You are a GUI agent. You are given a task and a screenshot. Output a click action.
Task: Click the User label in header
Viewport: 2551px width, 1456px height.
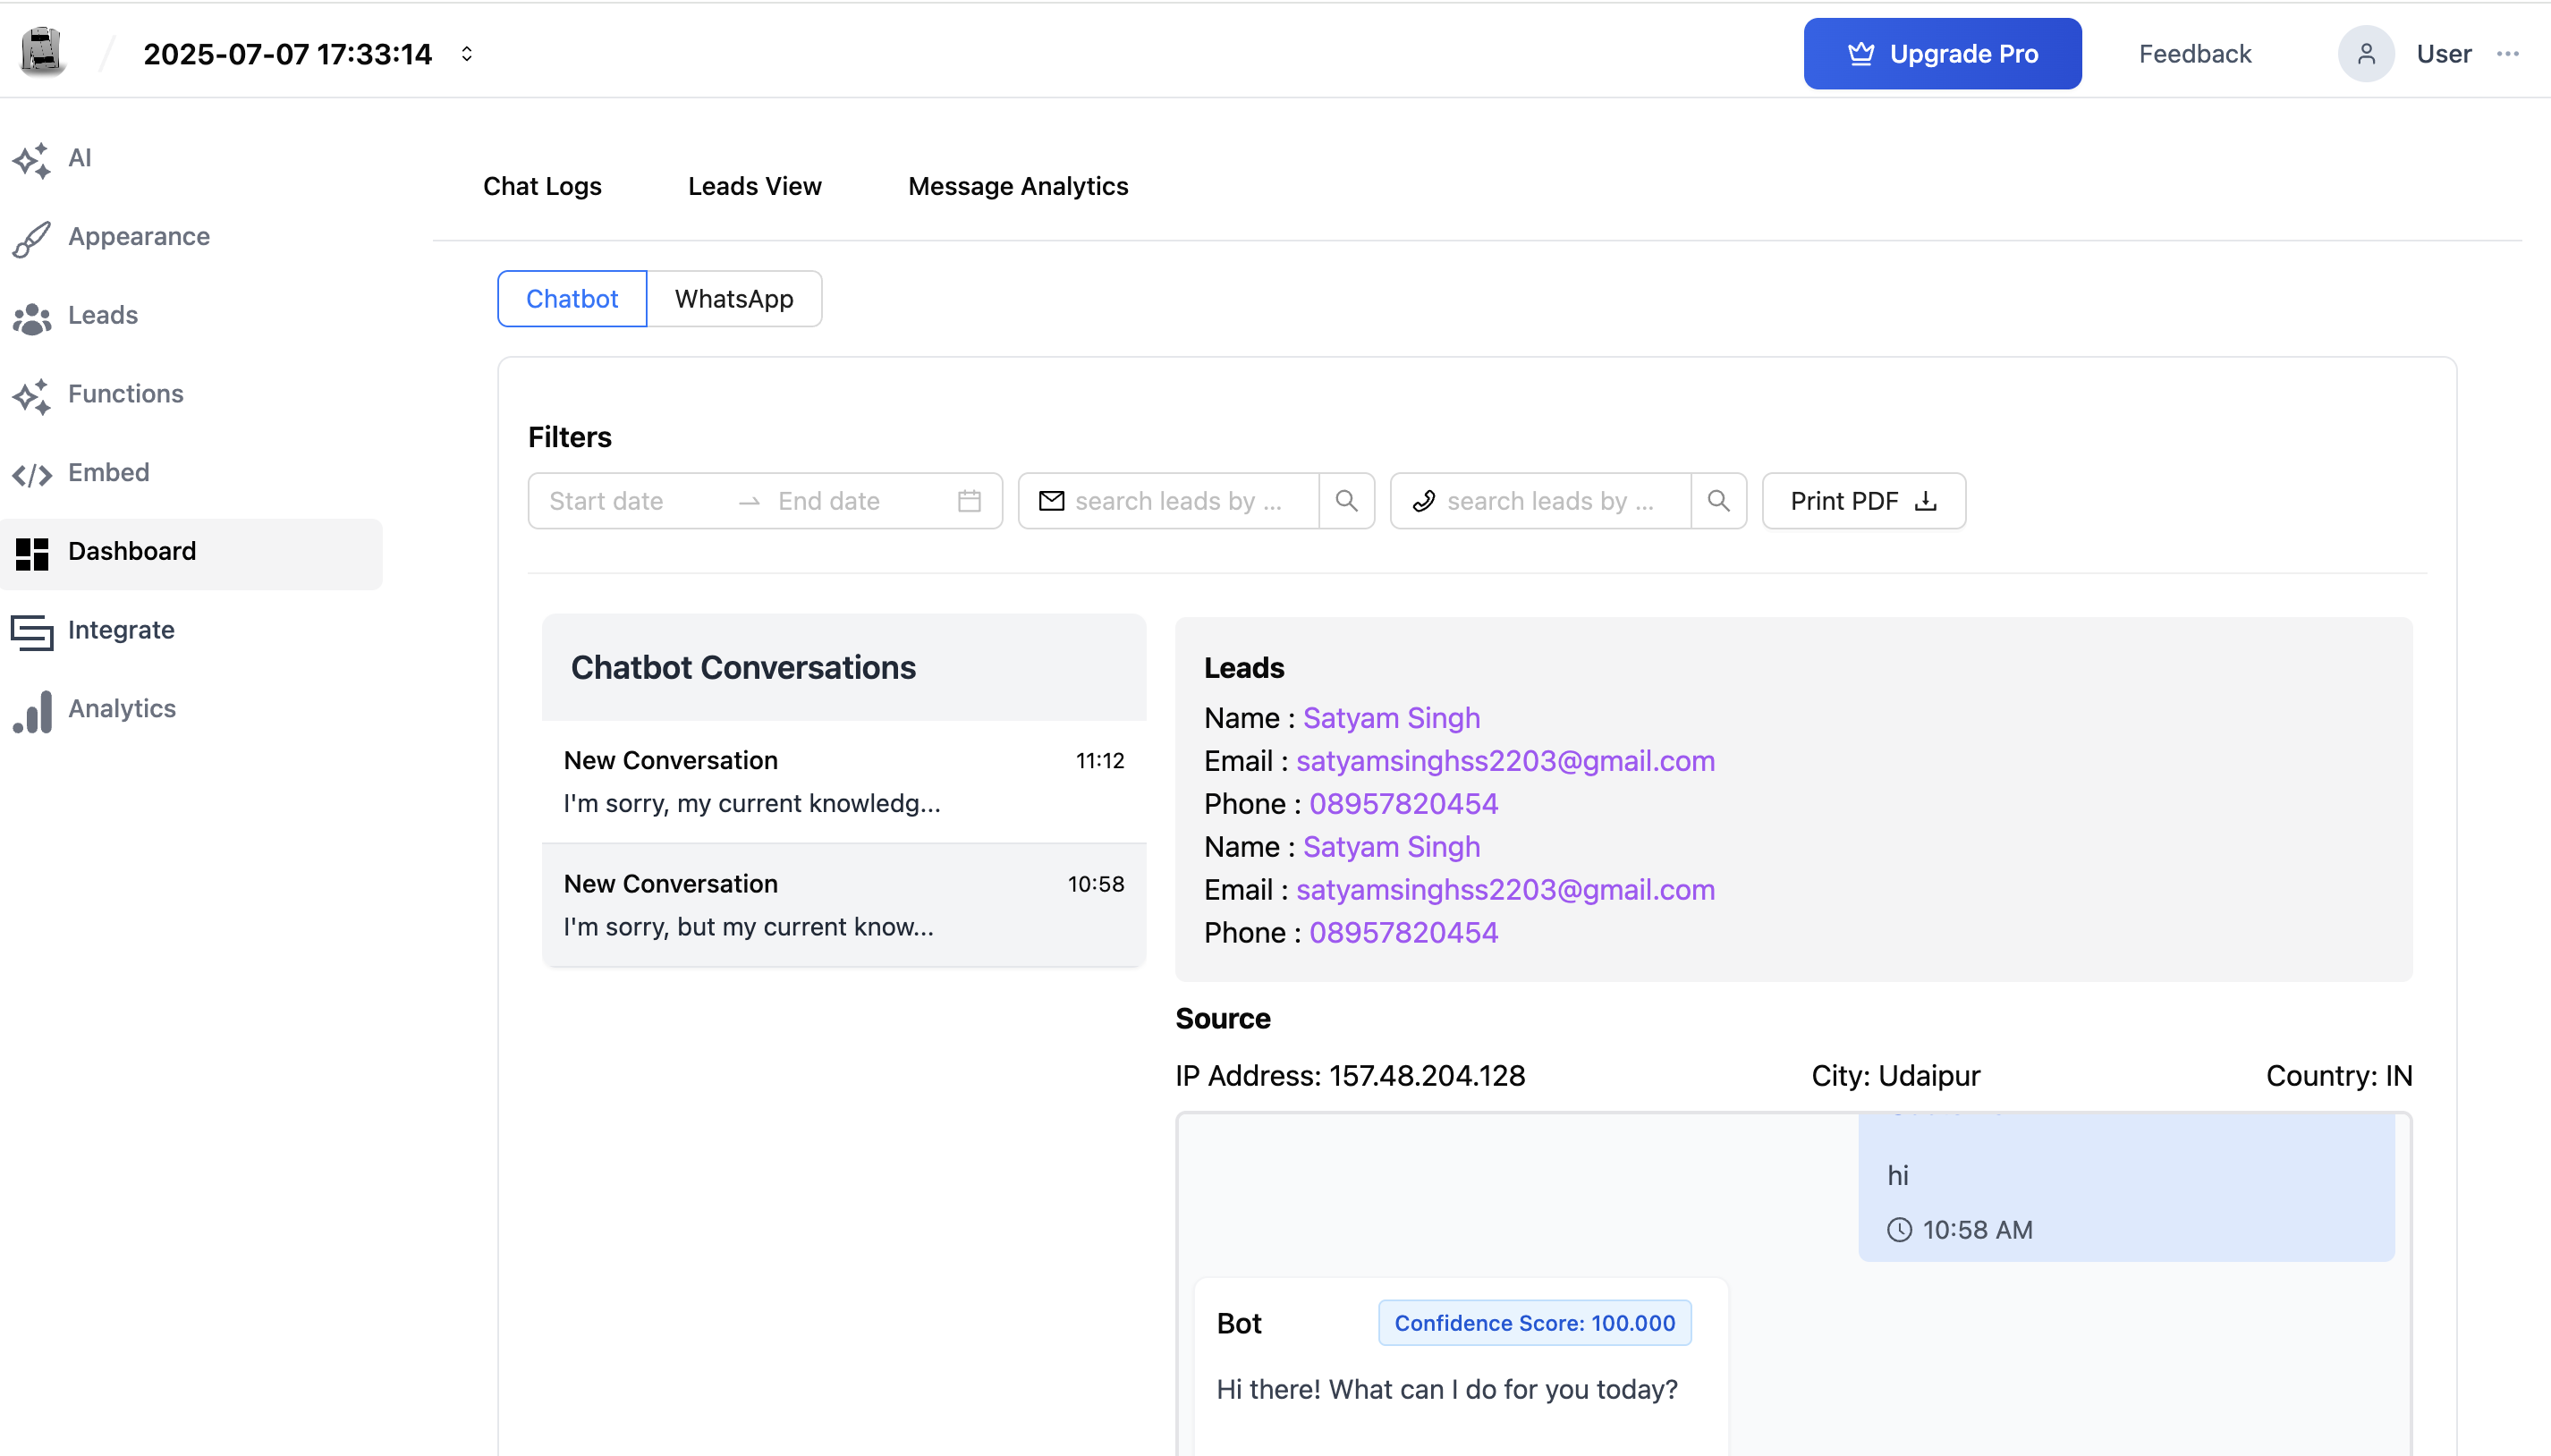(2443, 54)
